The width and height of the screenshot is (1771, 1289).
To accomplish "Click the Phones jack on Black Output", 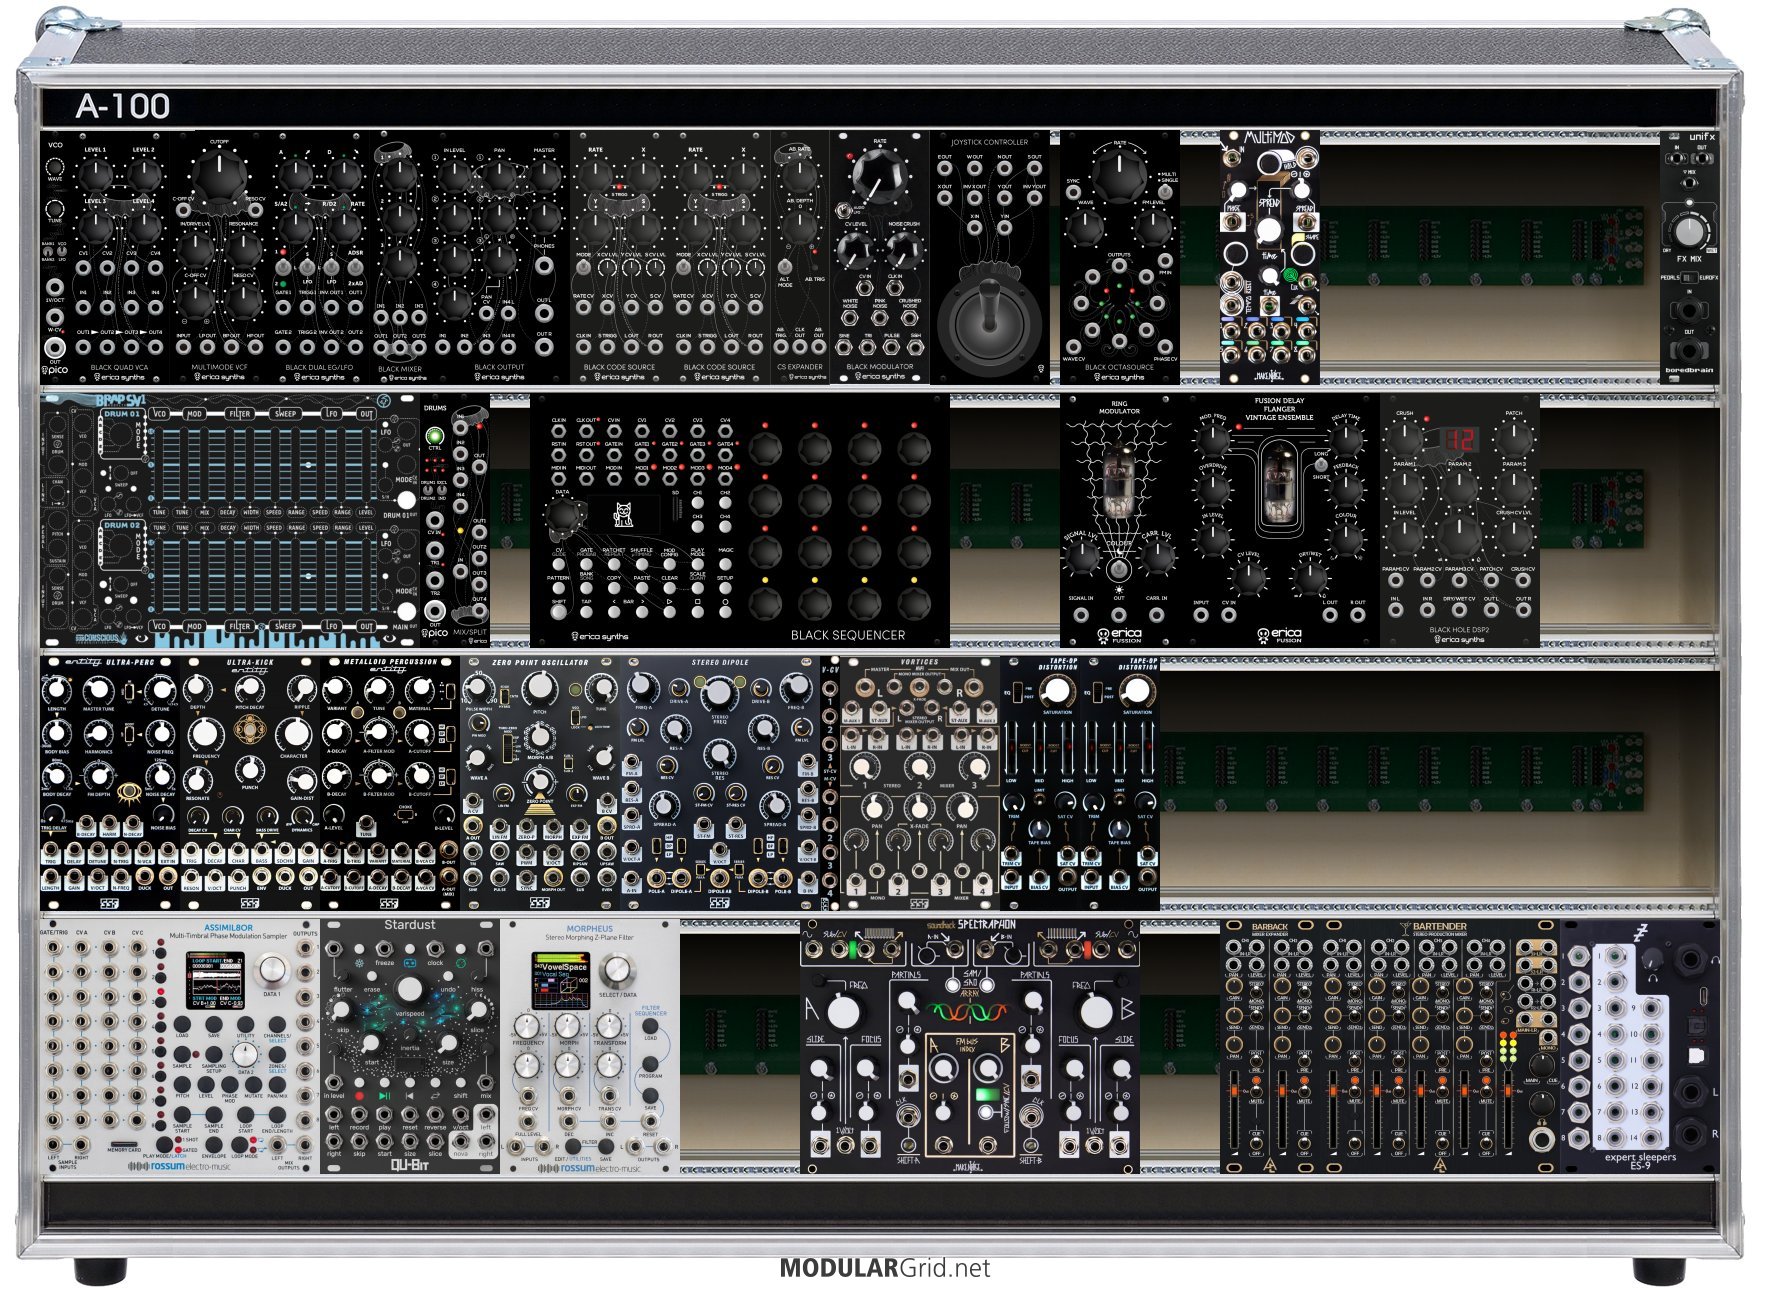I will click(544, 266).
